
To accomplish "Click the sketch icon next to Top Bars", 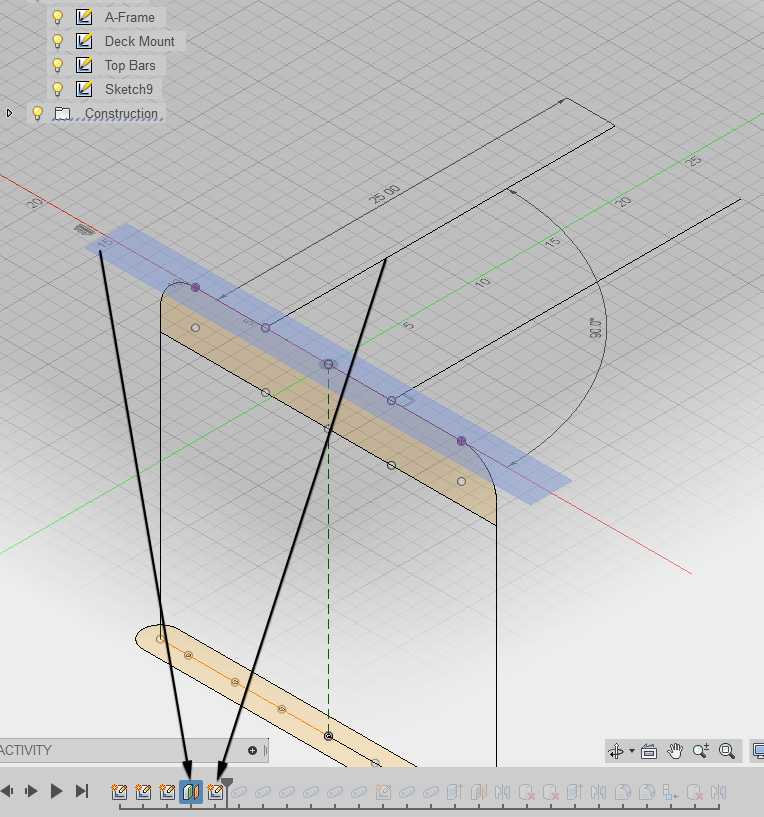I will (x=84, y=65).
